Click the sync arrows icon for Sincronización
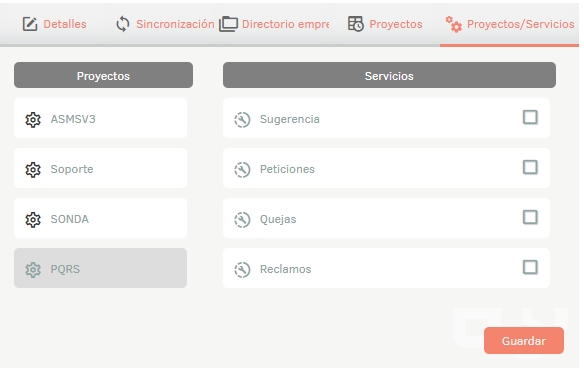The height and width of the screenshot is (368, 584). coord(123,24)
